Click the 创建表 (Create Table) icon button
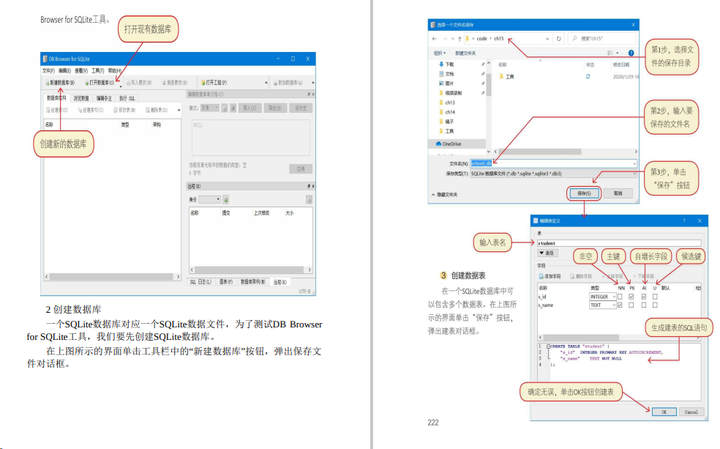Screen dimensions: 720x449 click(57, 110)
